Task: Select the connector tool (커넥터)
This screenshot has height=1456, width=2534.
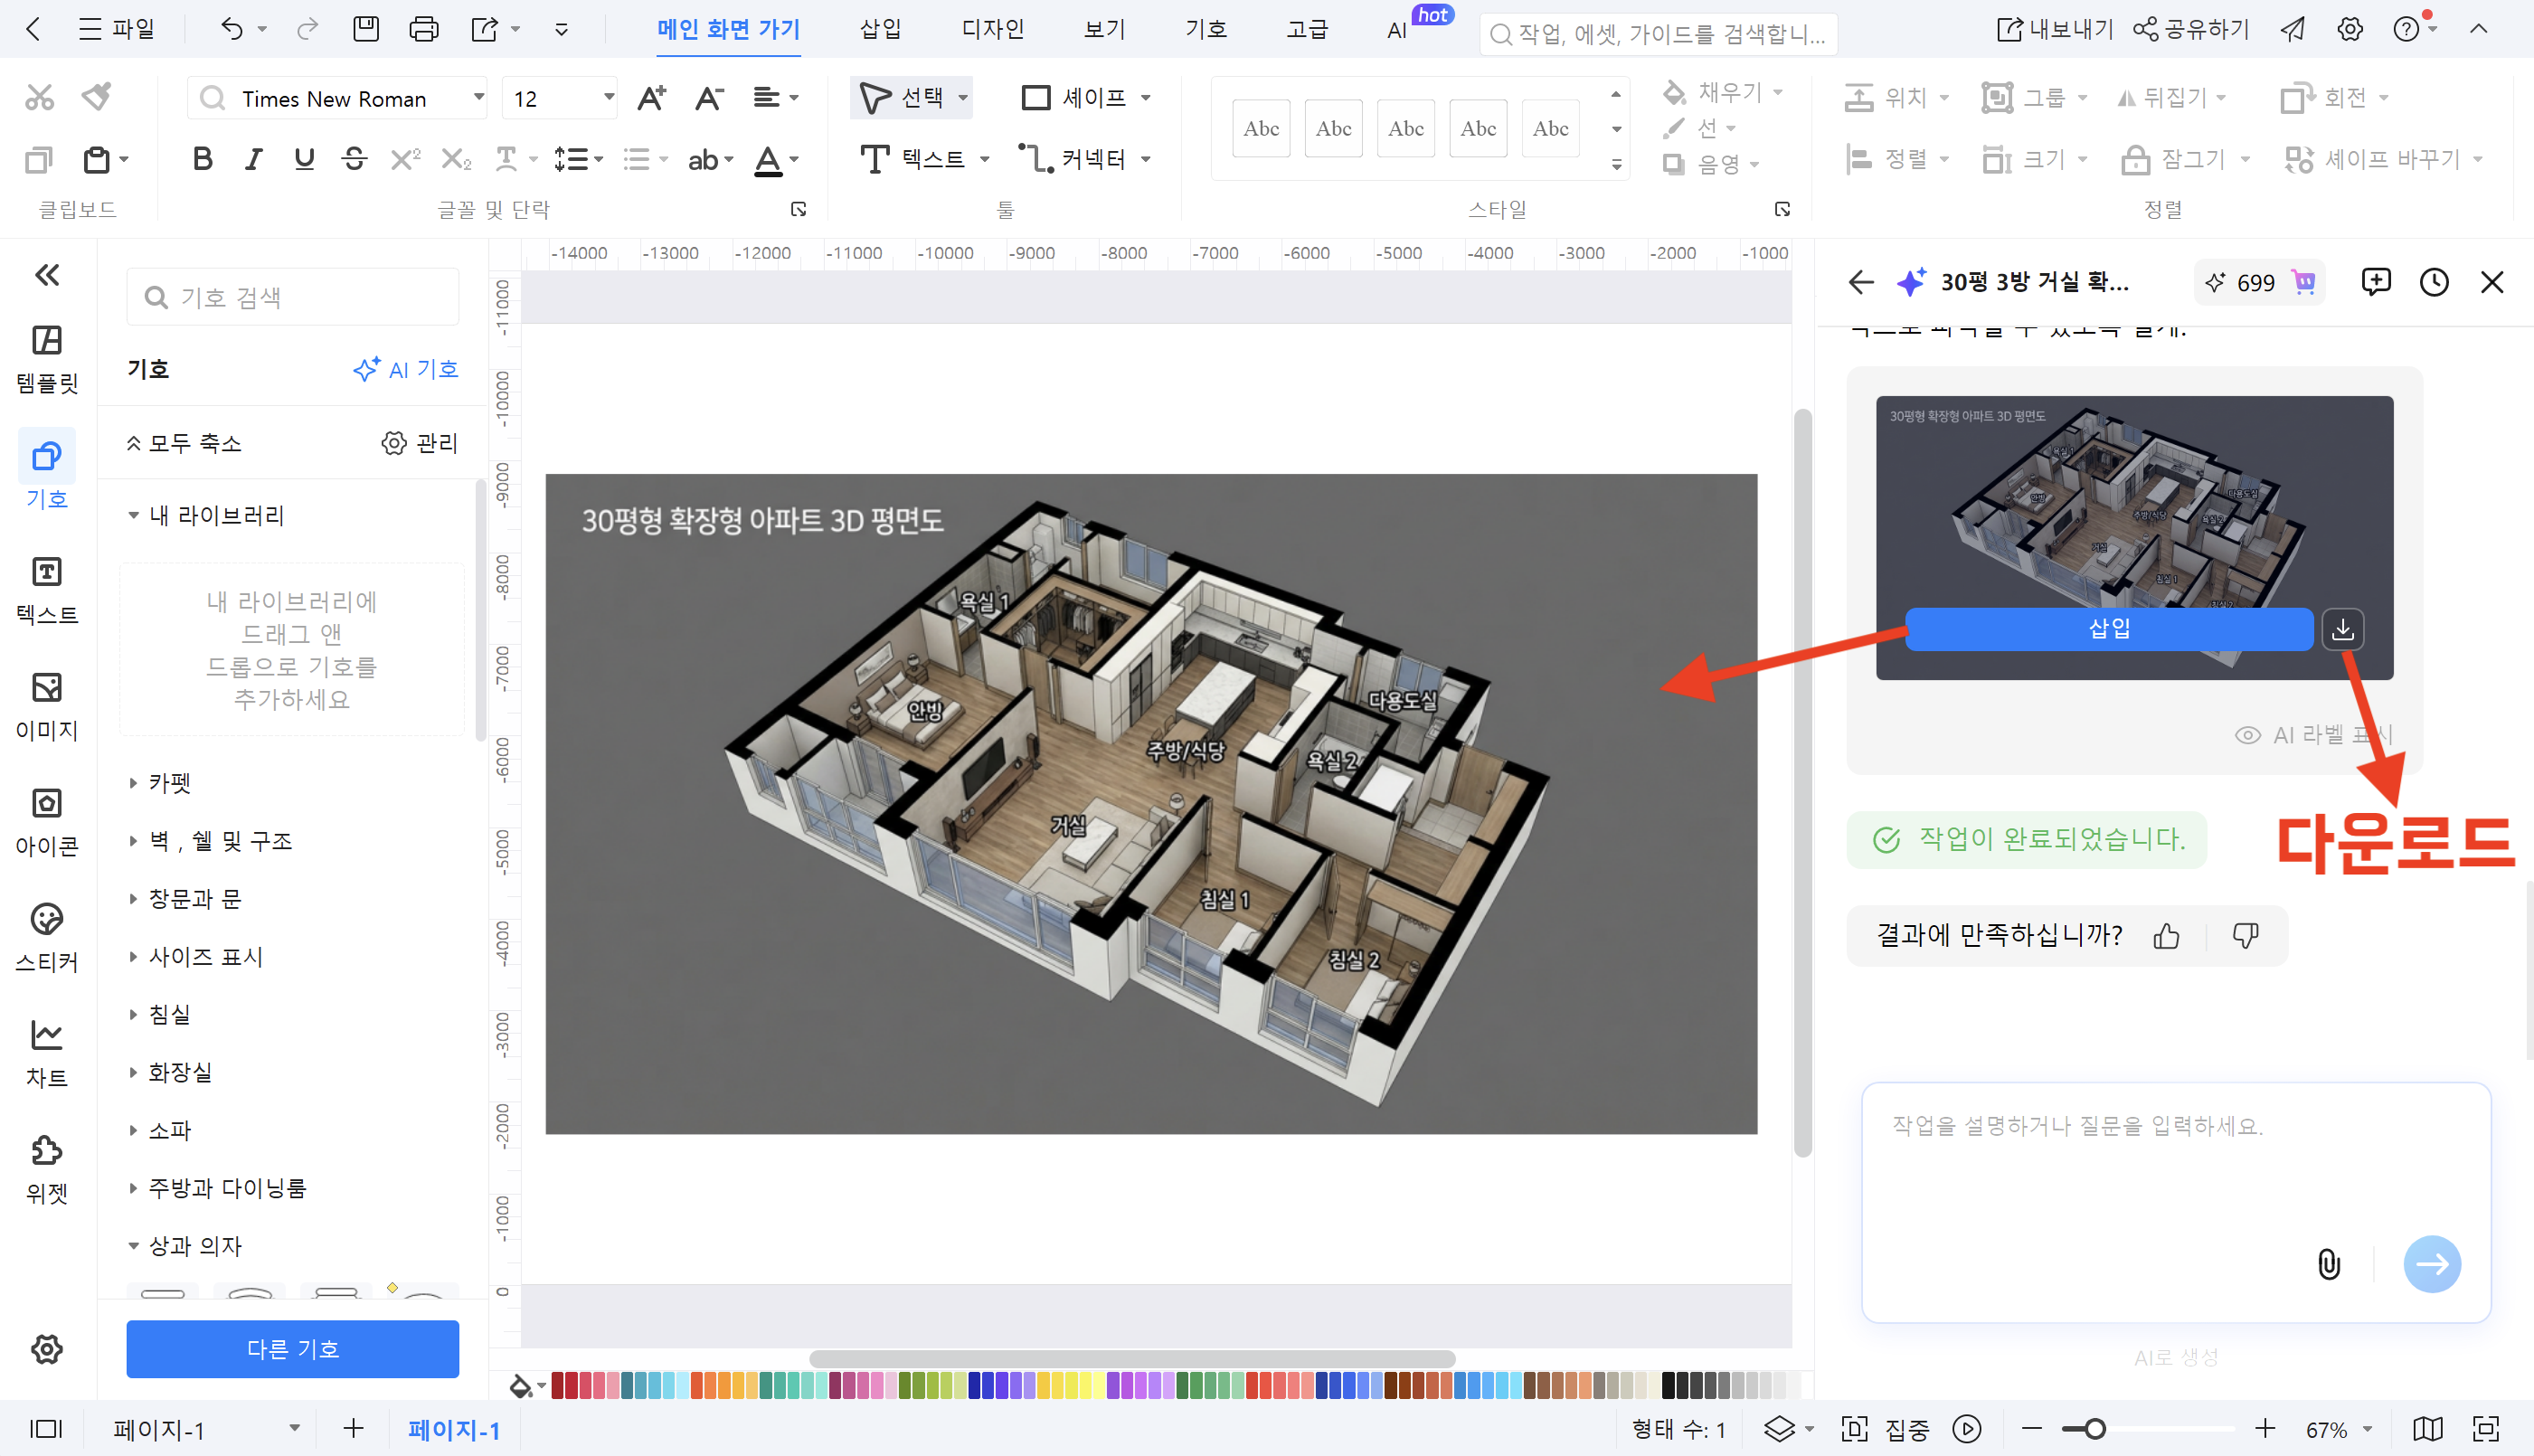Action: 1080,158
